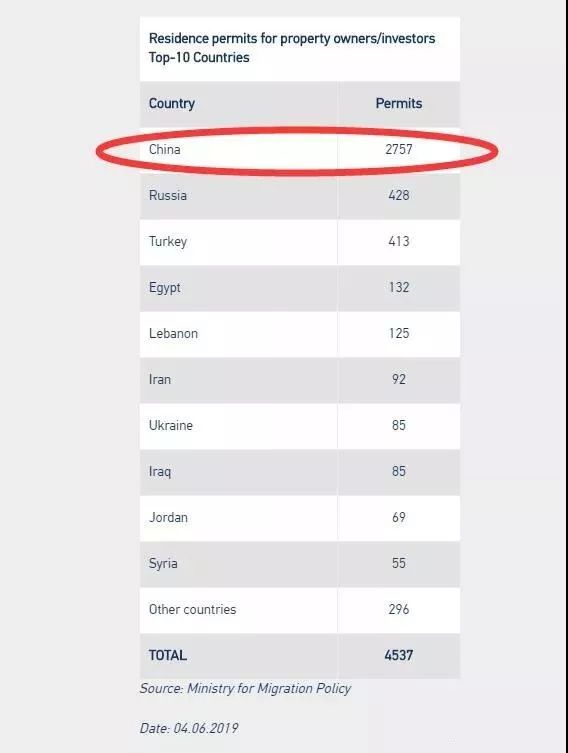The width and height of the screenshot is (568, 753).
Task: Click Russia's permit value 428
Action: pos(399,195)
